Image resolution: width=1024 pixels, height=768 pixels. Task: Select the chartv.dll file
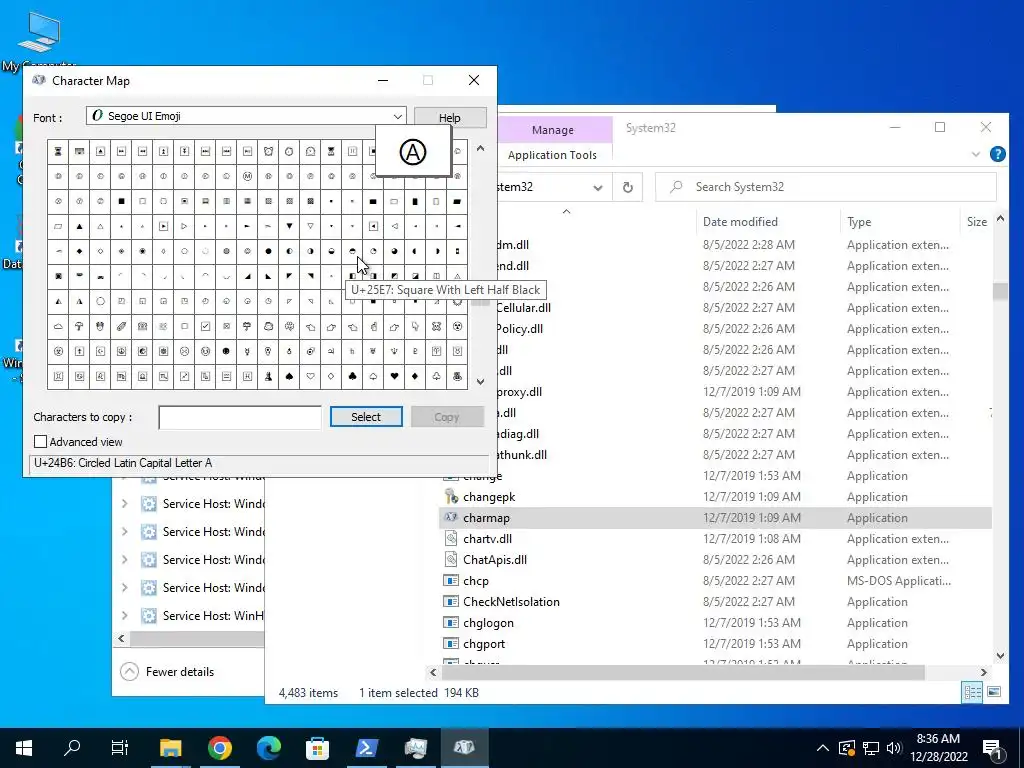pyautogui.click(x=487, y=539)
